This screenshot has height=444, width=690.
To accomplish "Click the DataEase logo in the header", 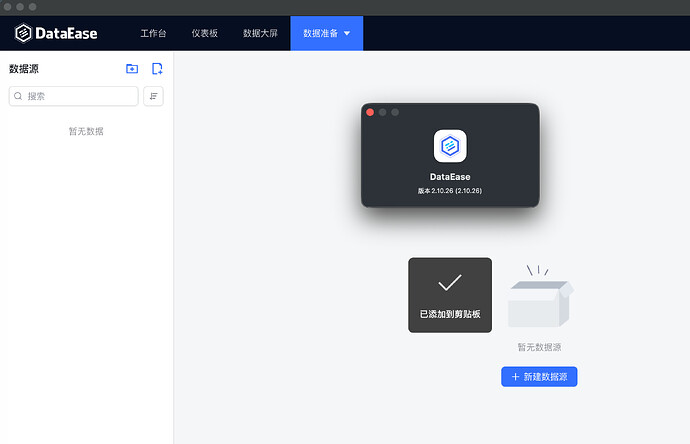I will click(x=56, y=33).
